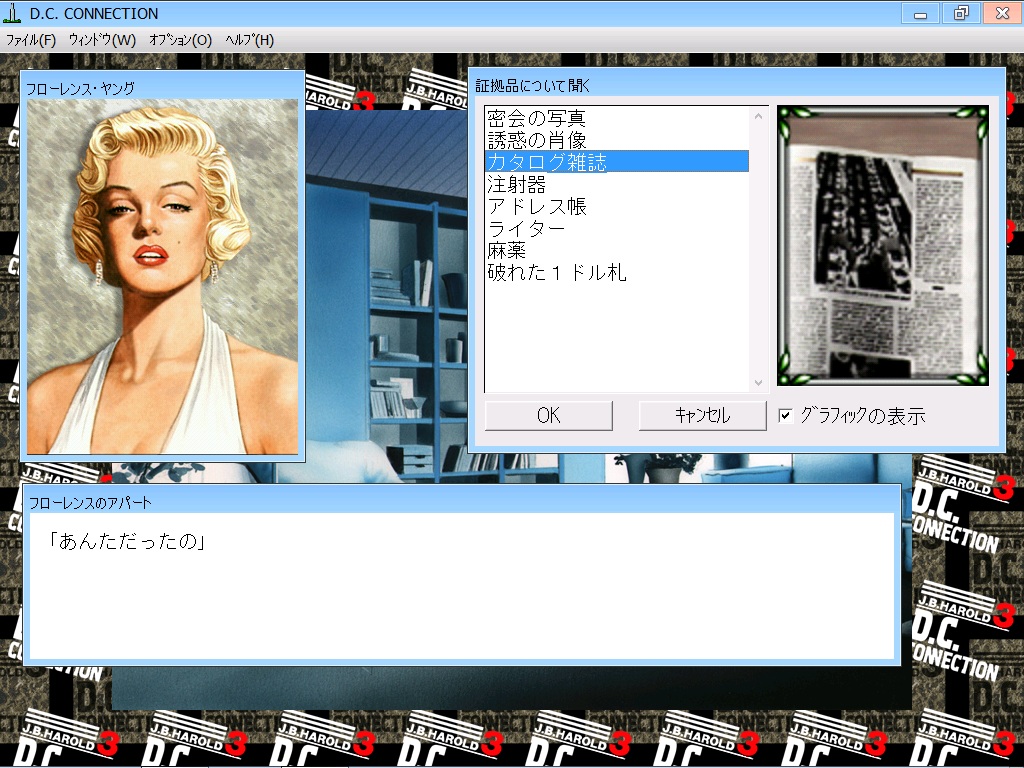
Task: Click the dialogue text 「あんただったの」
Action: point(127,541)
